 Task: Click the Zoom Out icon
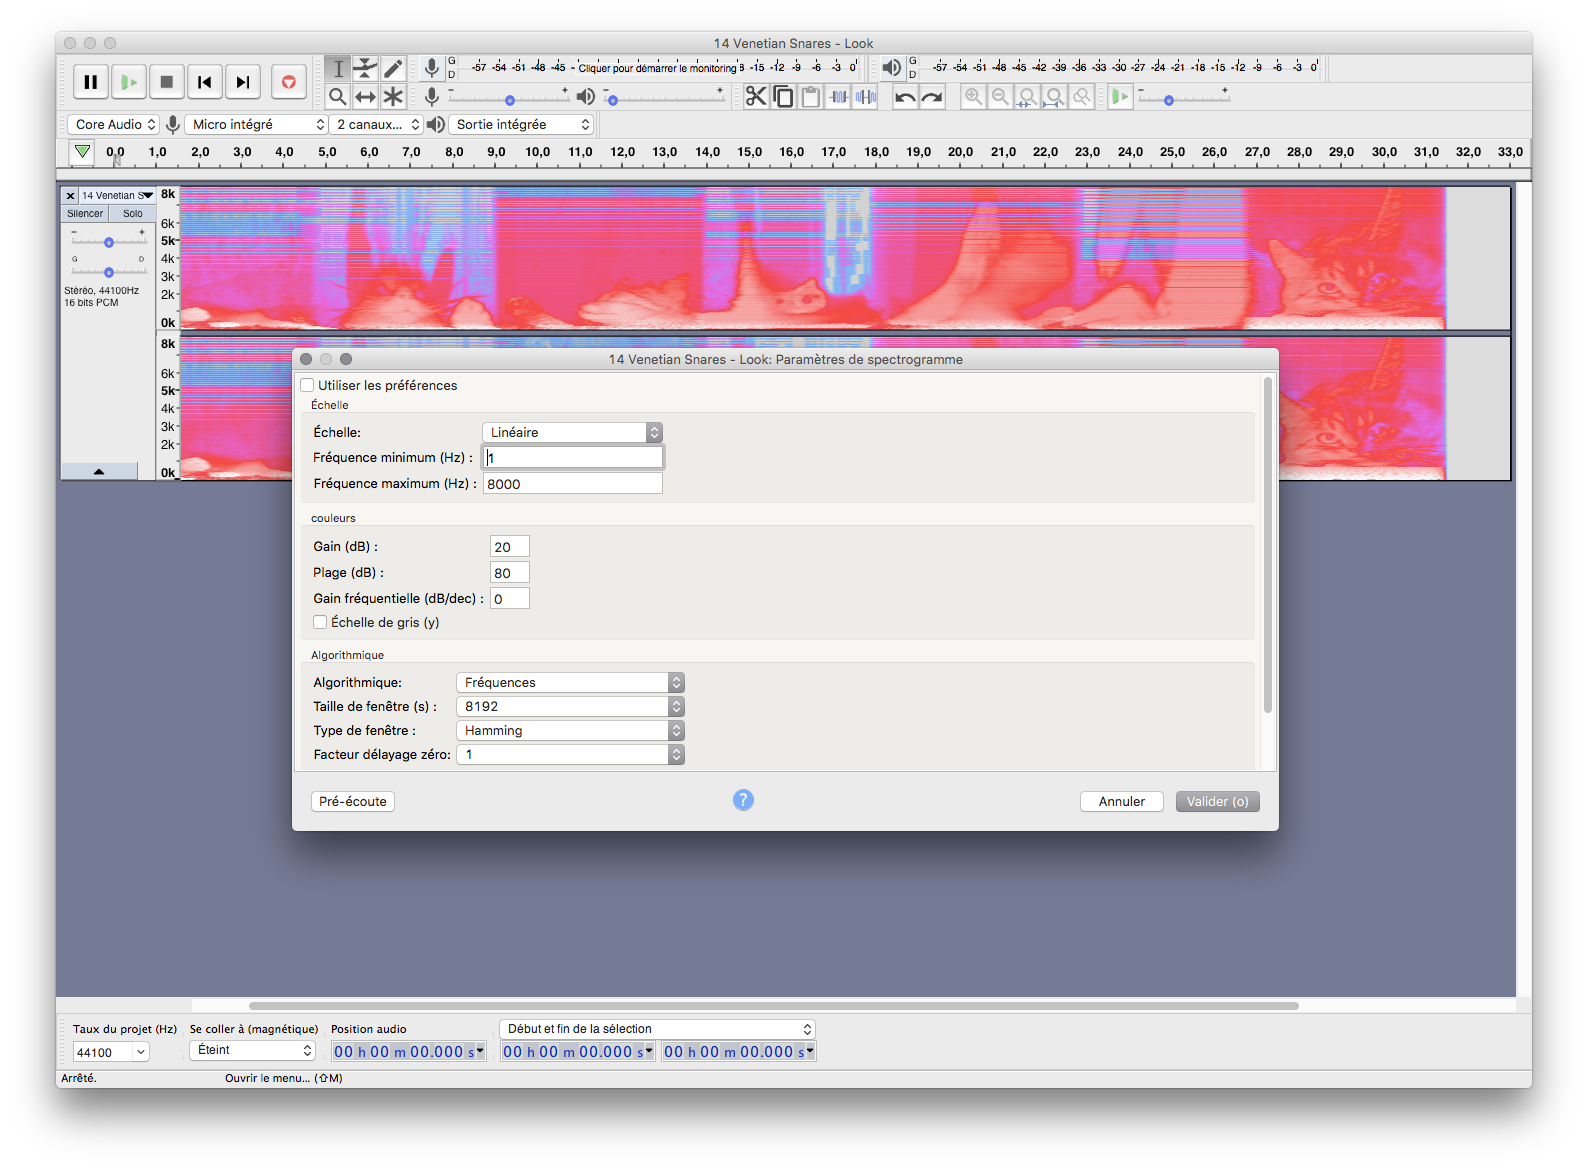pyautogui.click(x=1000, y=96)
